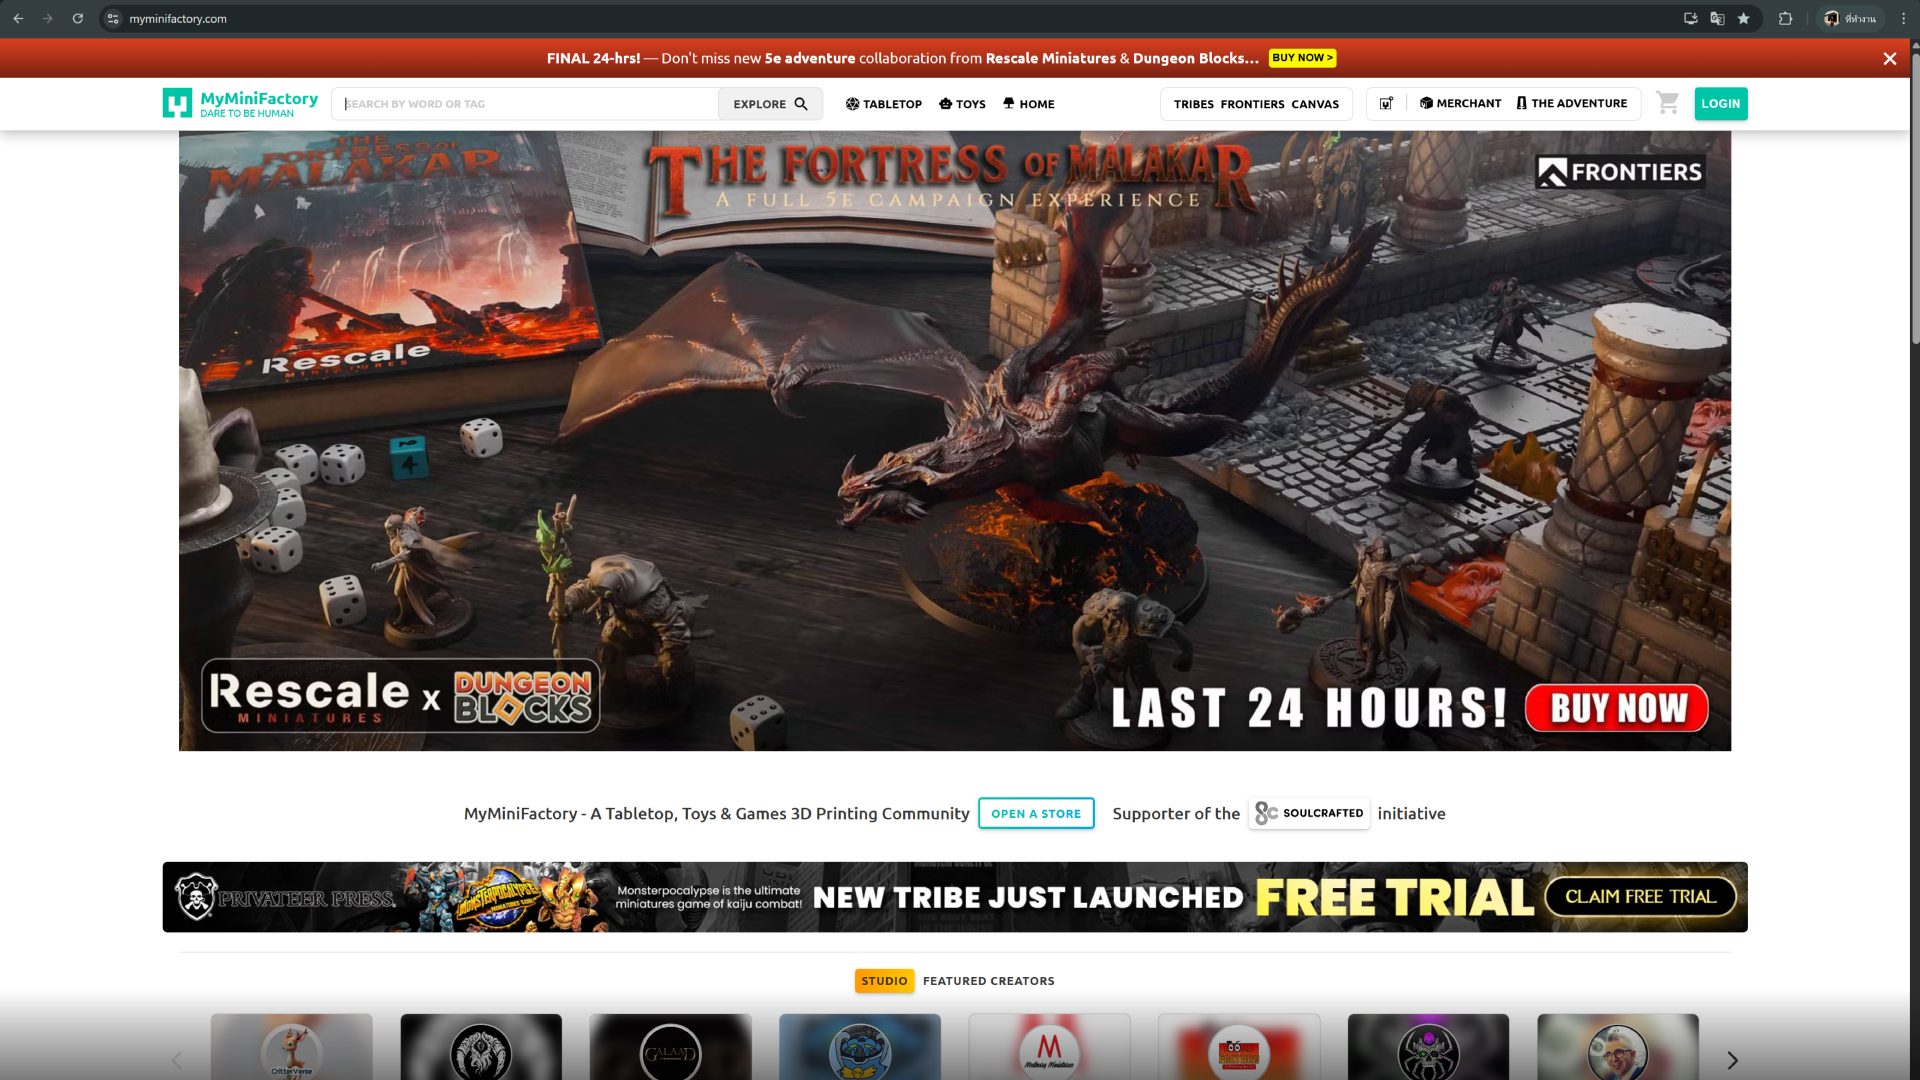Open the browser extensions puzzle icon

pyautogui.click(x=1785, y=19)
